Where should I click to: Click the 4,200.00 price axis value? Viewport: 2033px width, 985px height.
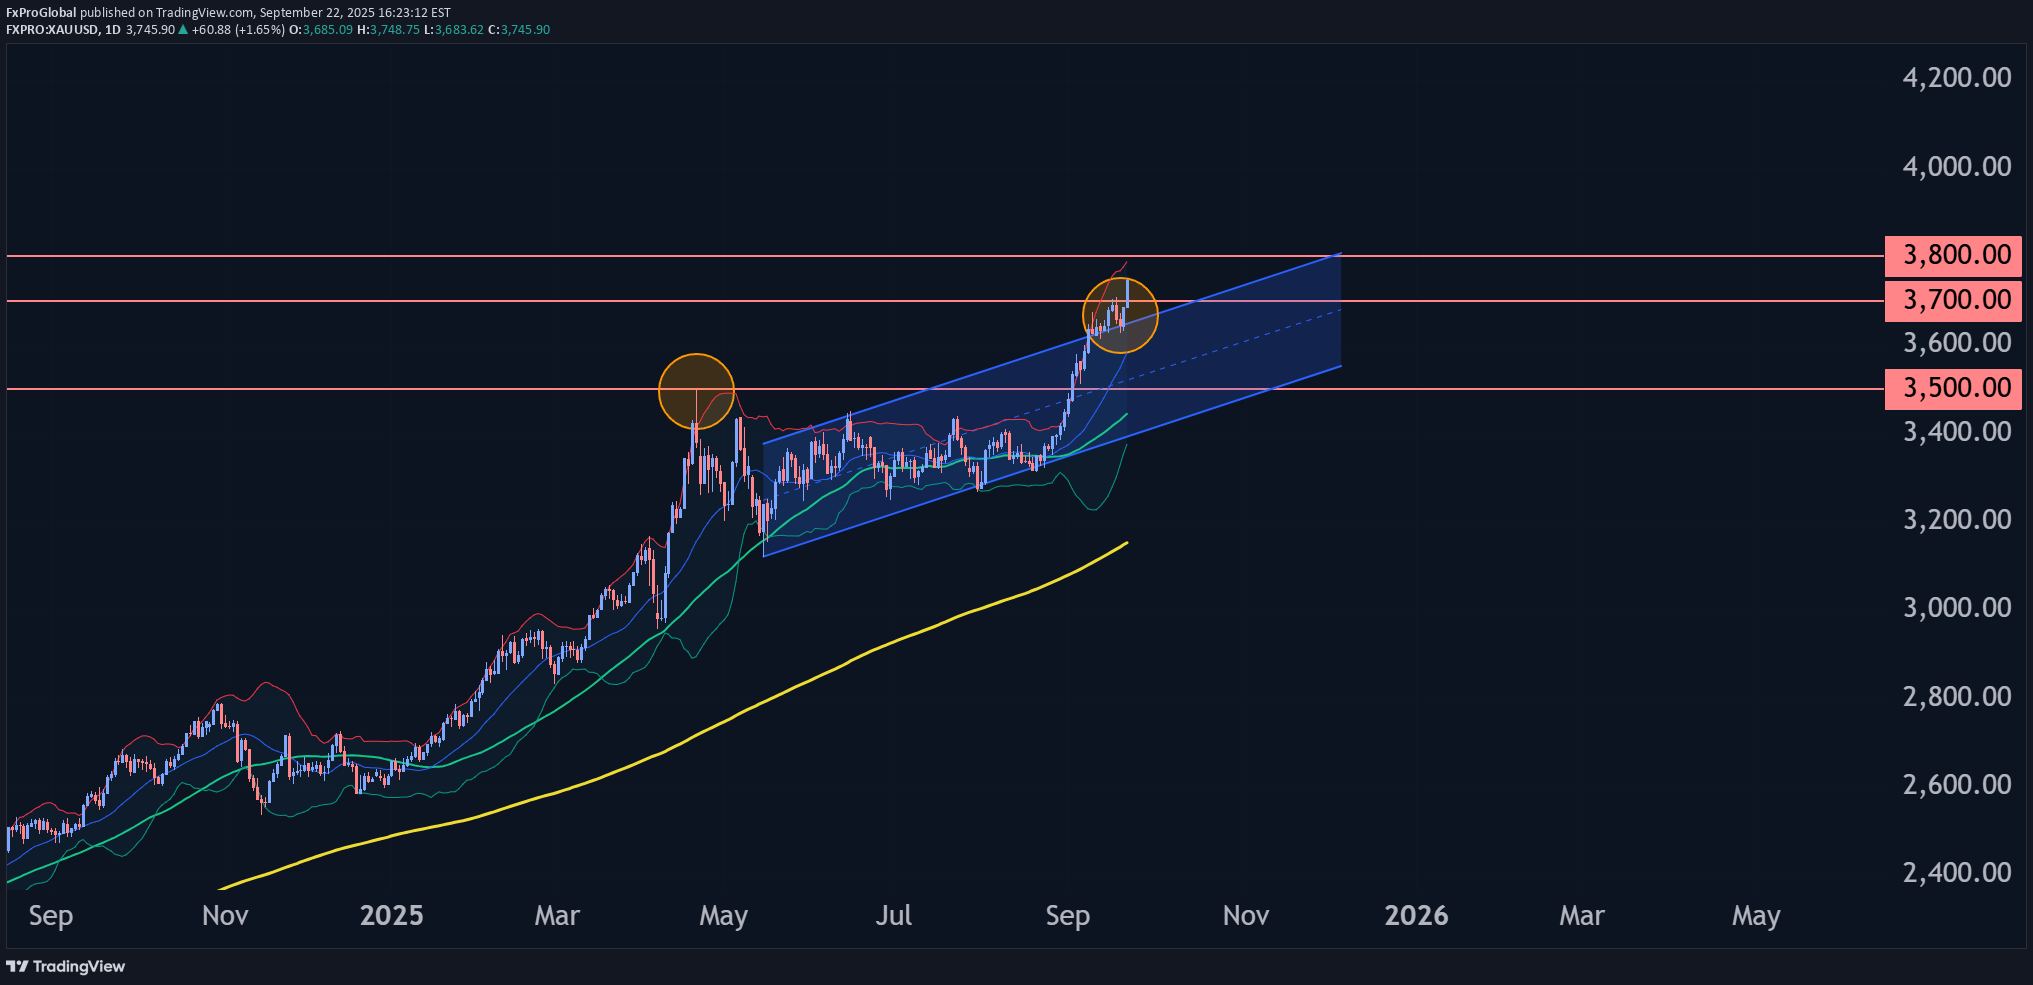tap(1957, 78)
